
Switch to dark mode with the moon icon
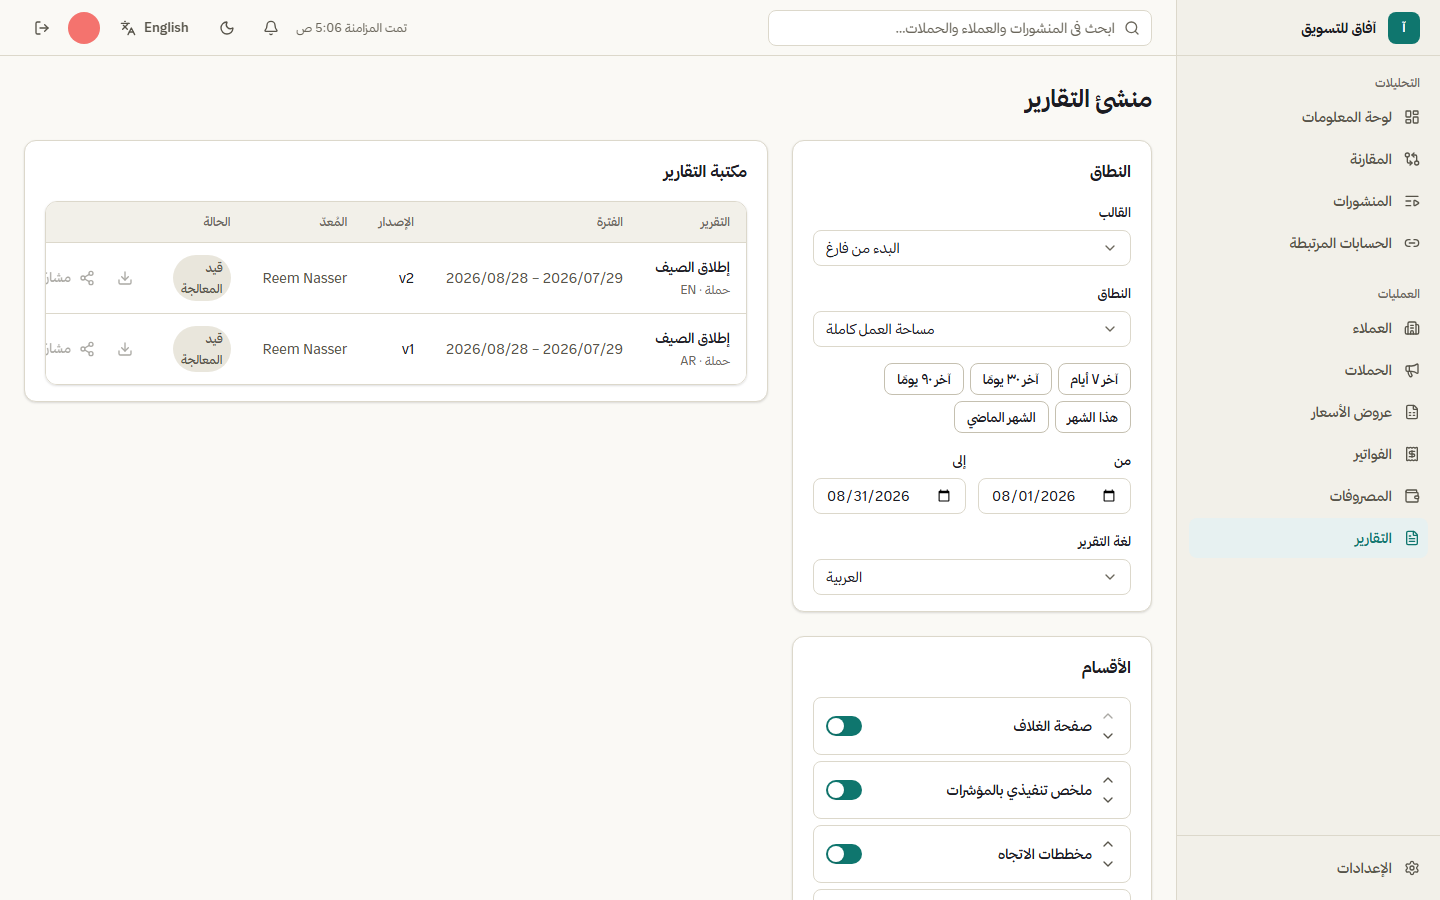[227, 28]
